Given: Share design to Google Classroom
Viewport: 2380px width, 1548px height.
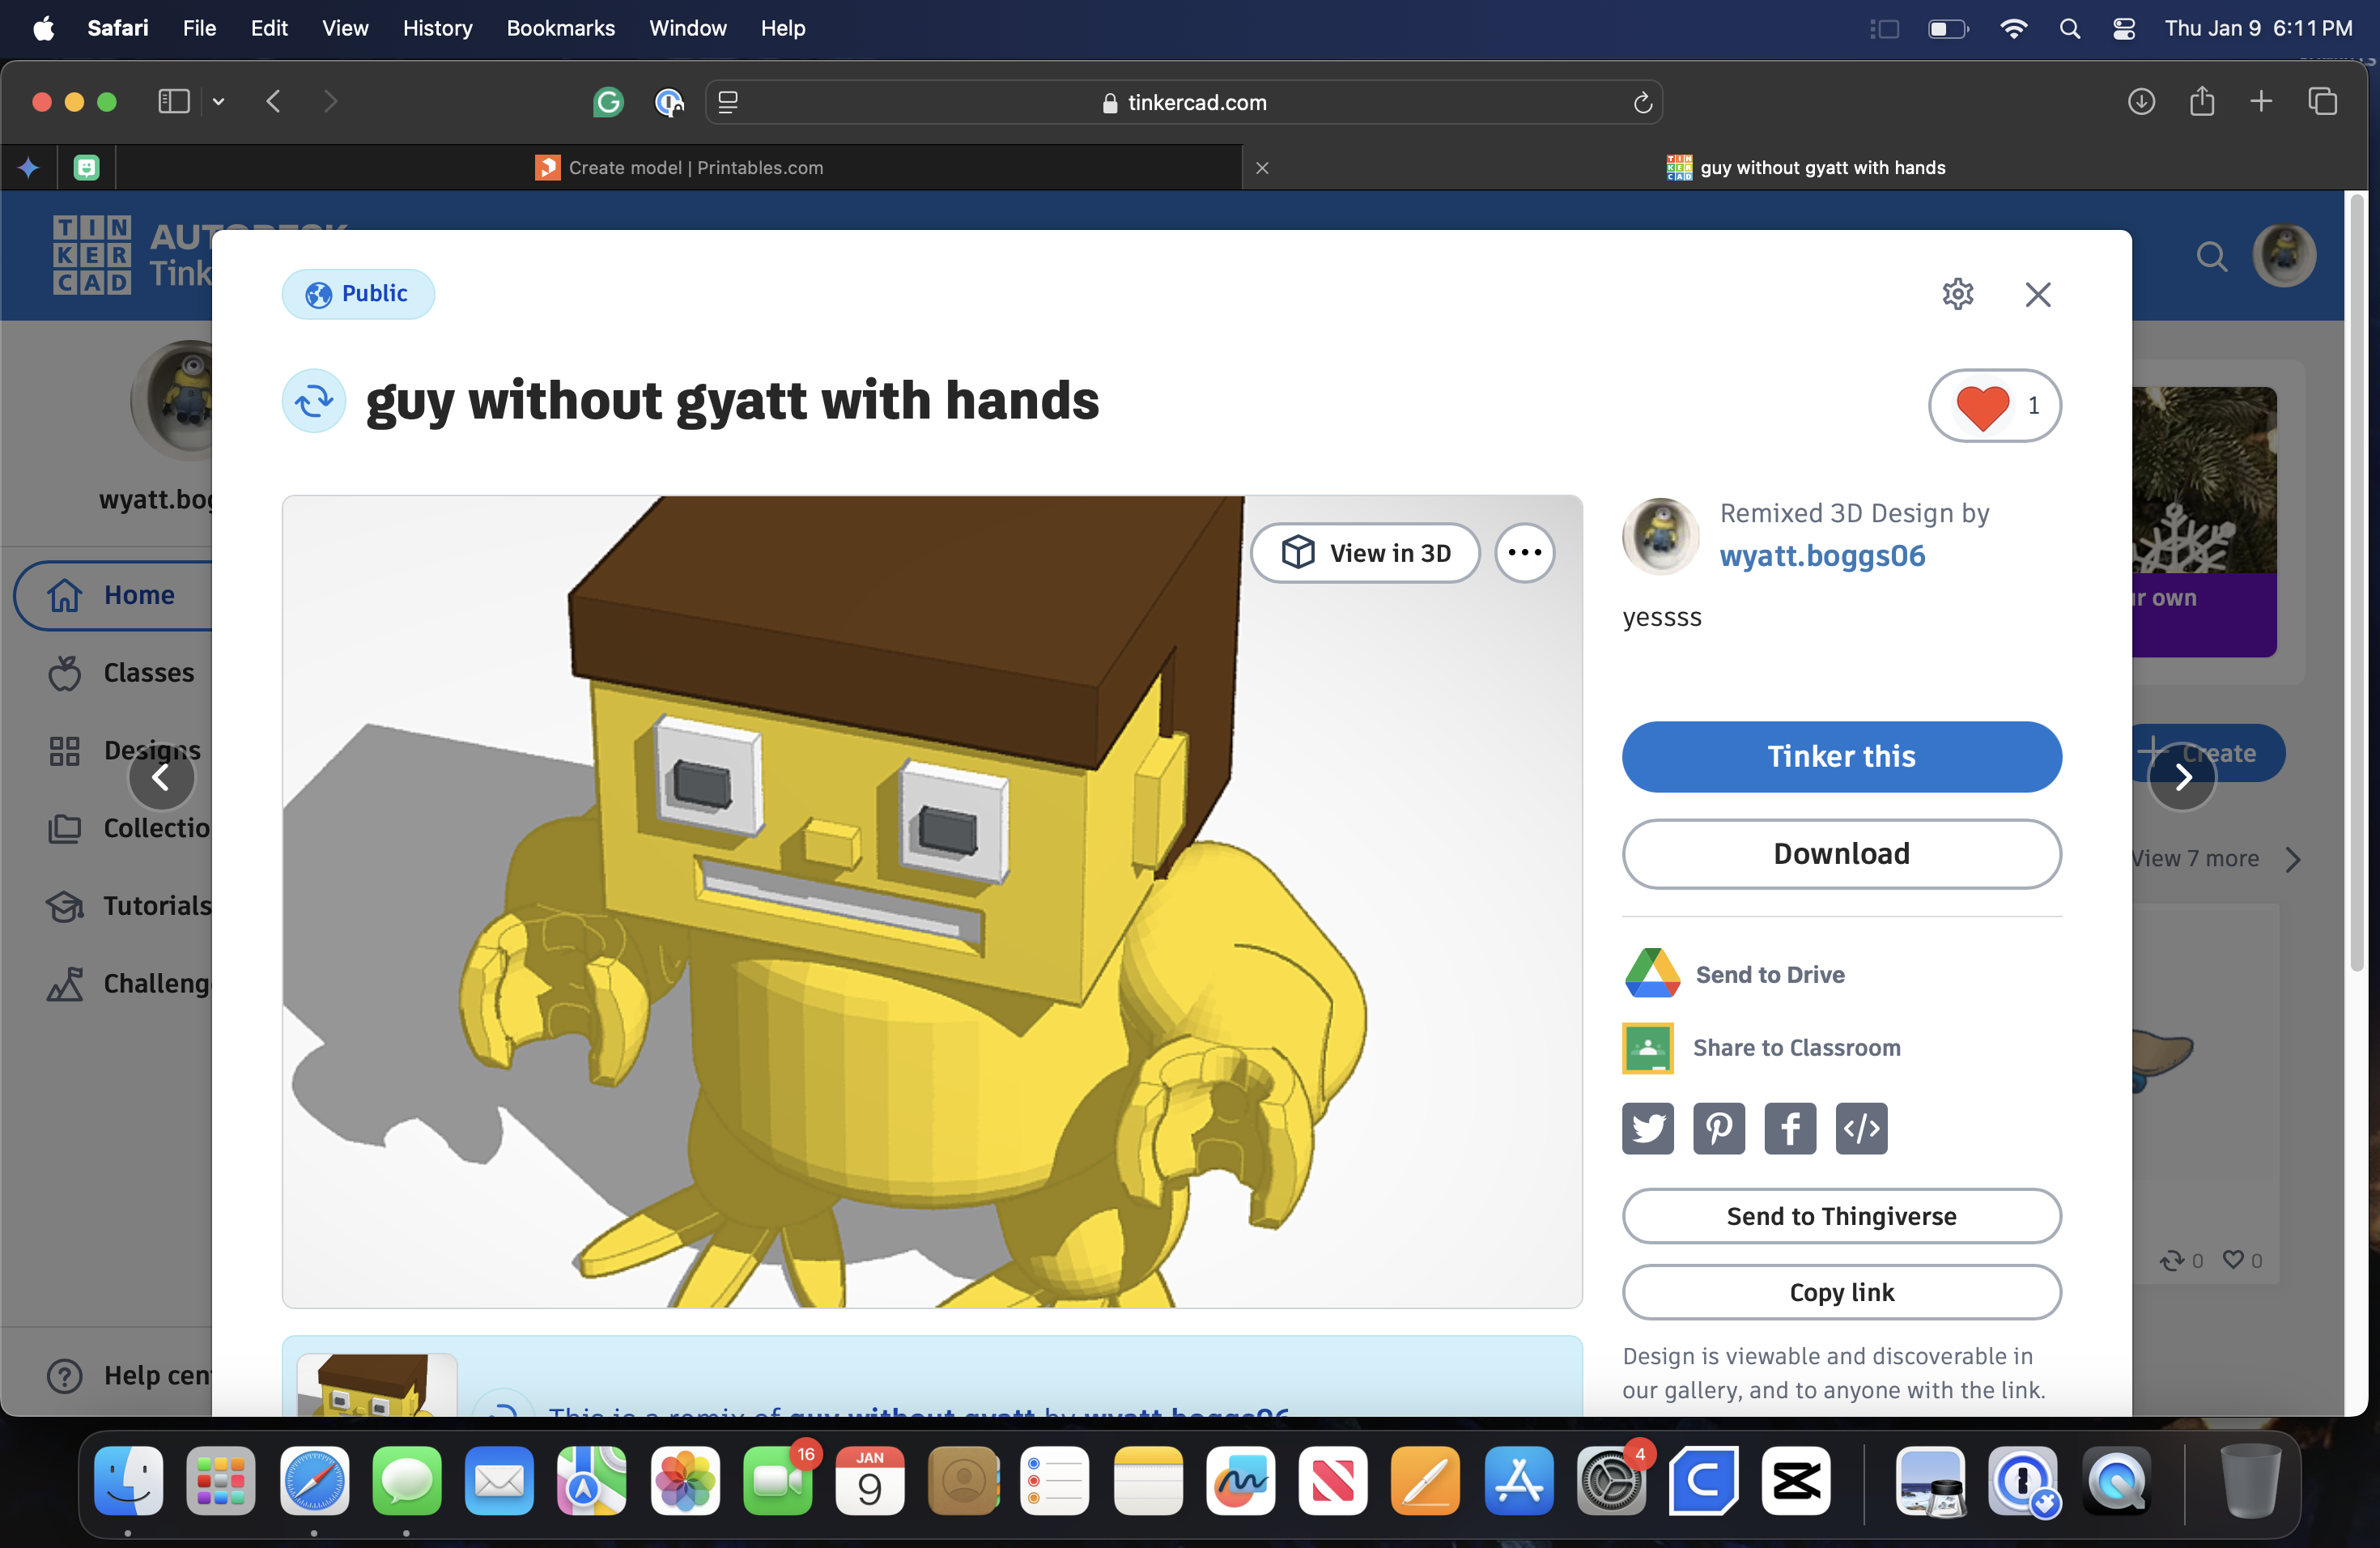Looking at the screenshot, I should pyautogui.click(x=1762, y=1048).
